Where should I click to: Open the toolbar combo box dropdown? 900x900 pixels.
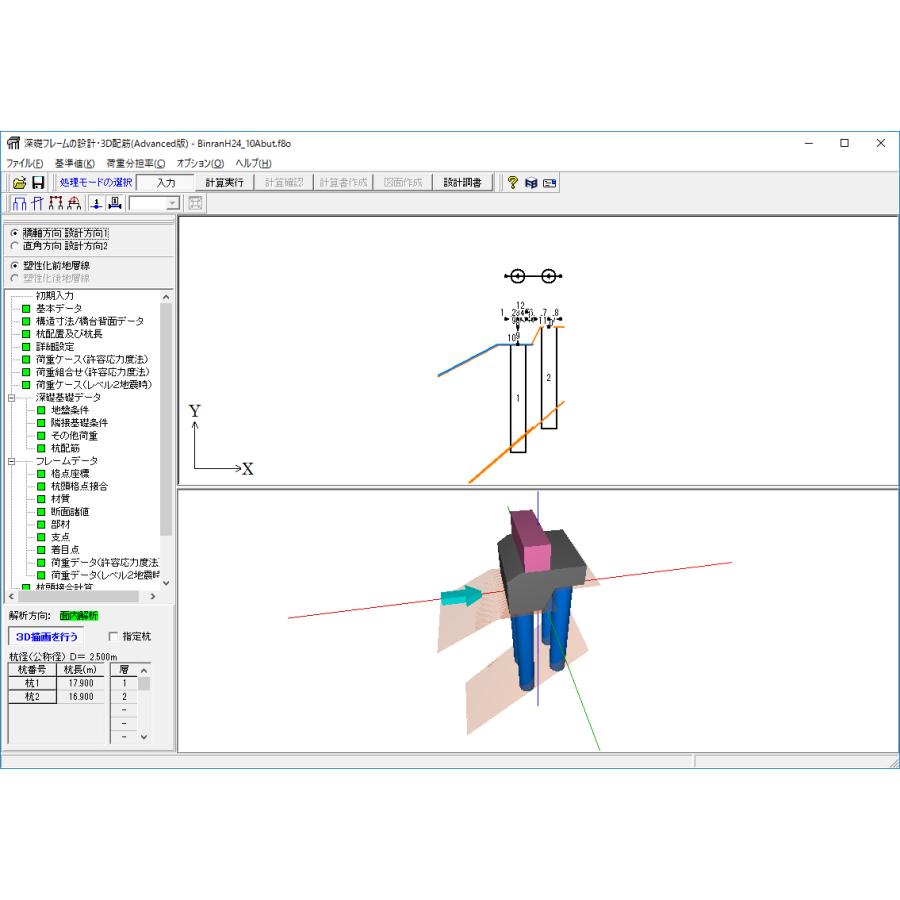[172, 203]
